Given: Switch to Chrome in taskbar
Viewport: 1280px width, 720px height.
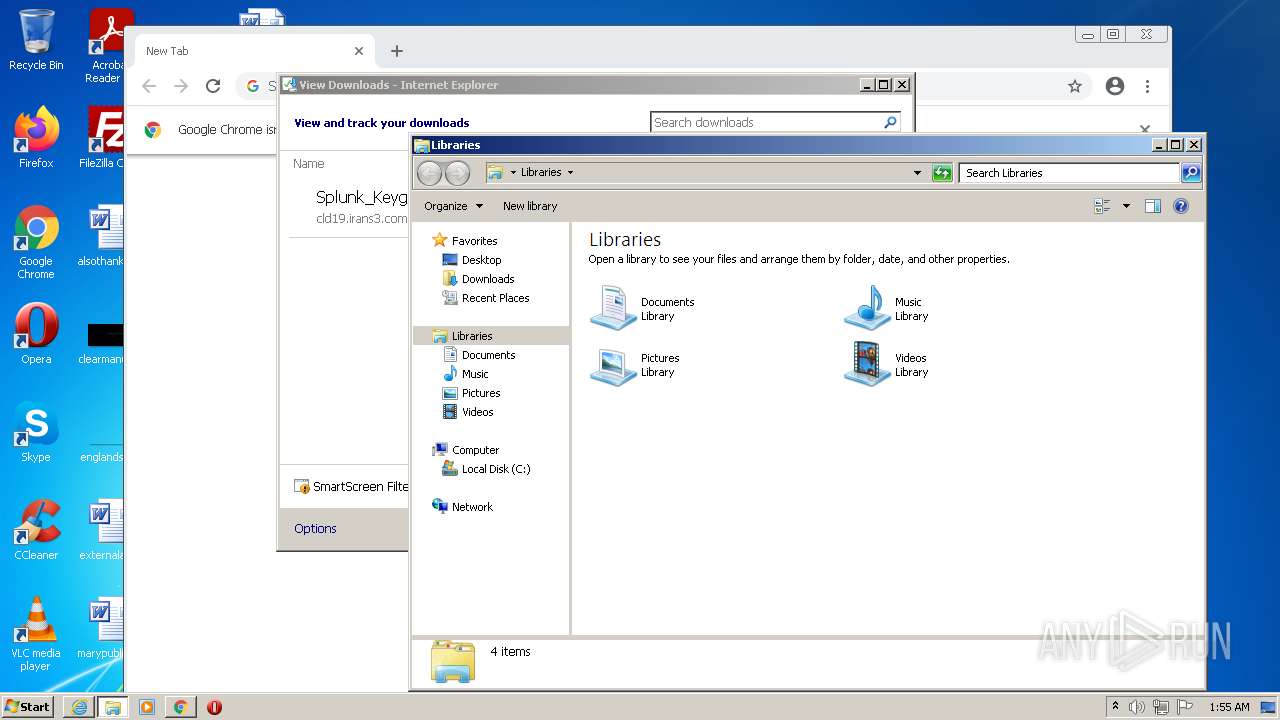Looking at the screenshot, I should pos(181,707).
